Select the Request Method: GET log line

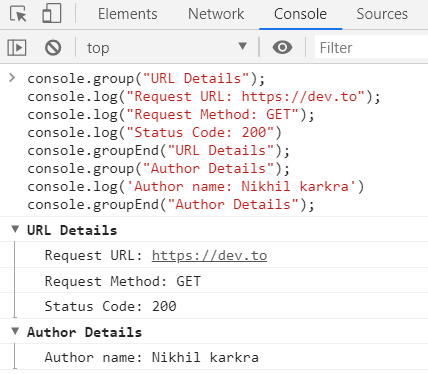(214, 281)
